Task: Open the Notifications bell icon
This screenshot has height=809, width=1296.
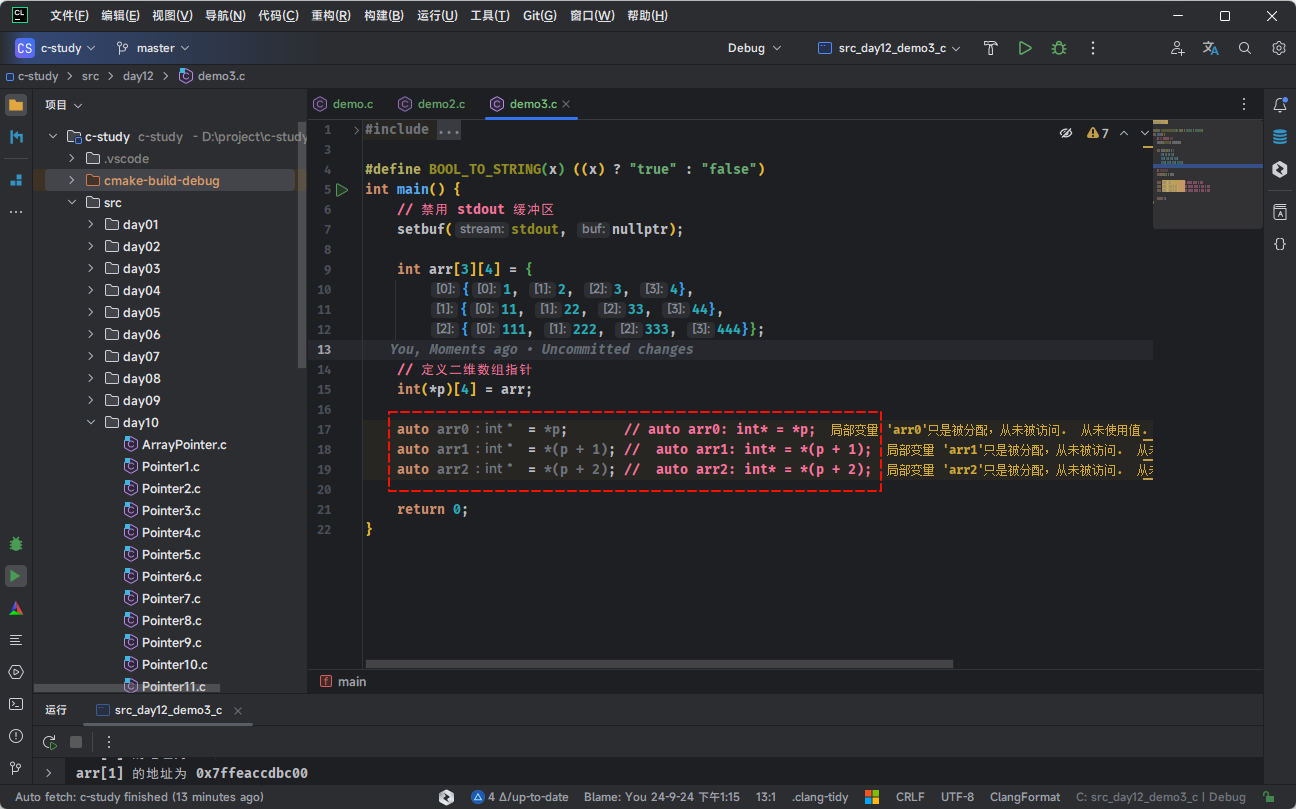Action: click(x=1279, y=105)
